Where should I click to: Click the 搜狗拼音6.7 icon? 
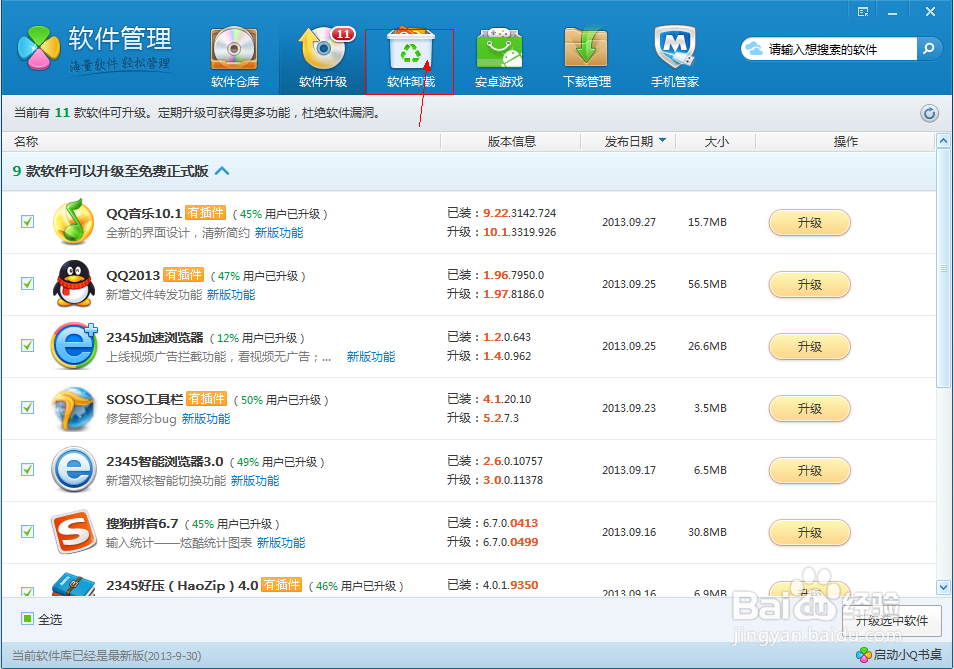tap(74, 532)
